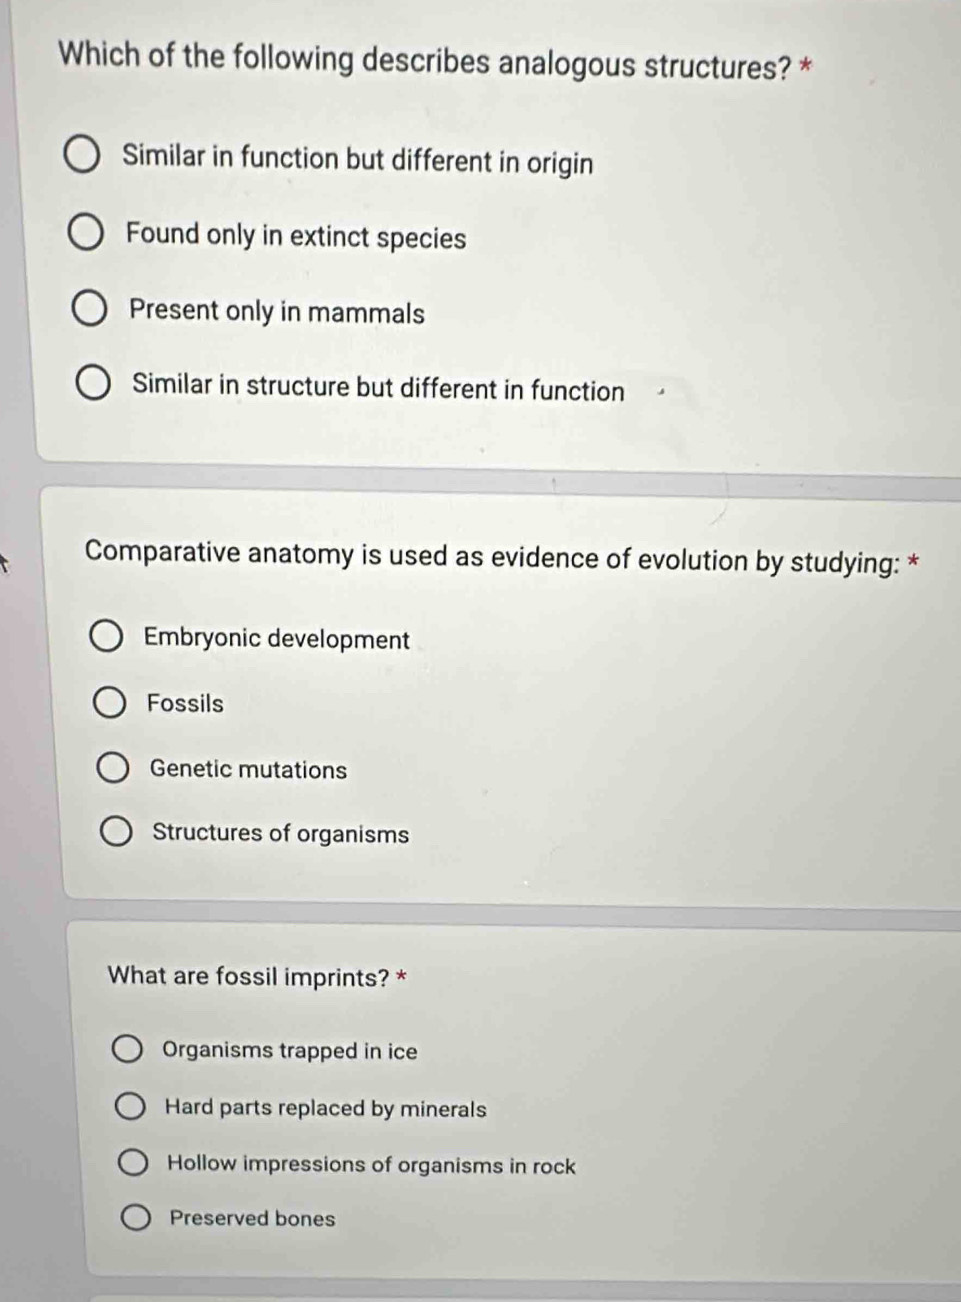Click the 'Preserved bones' label text
The image size is (961, 1302).
point(252,1218)
